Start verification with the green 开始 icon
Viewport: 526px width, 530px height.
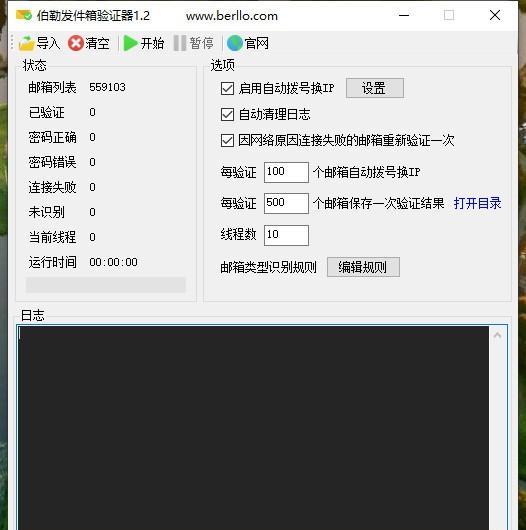click(130, 43)
